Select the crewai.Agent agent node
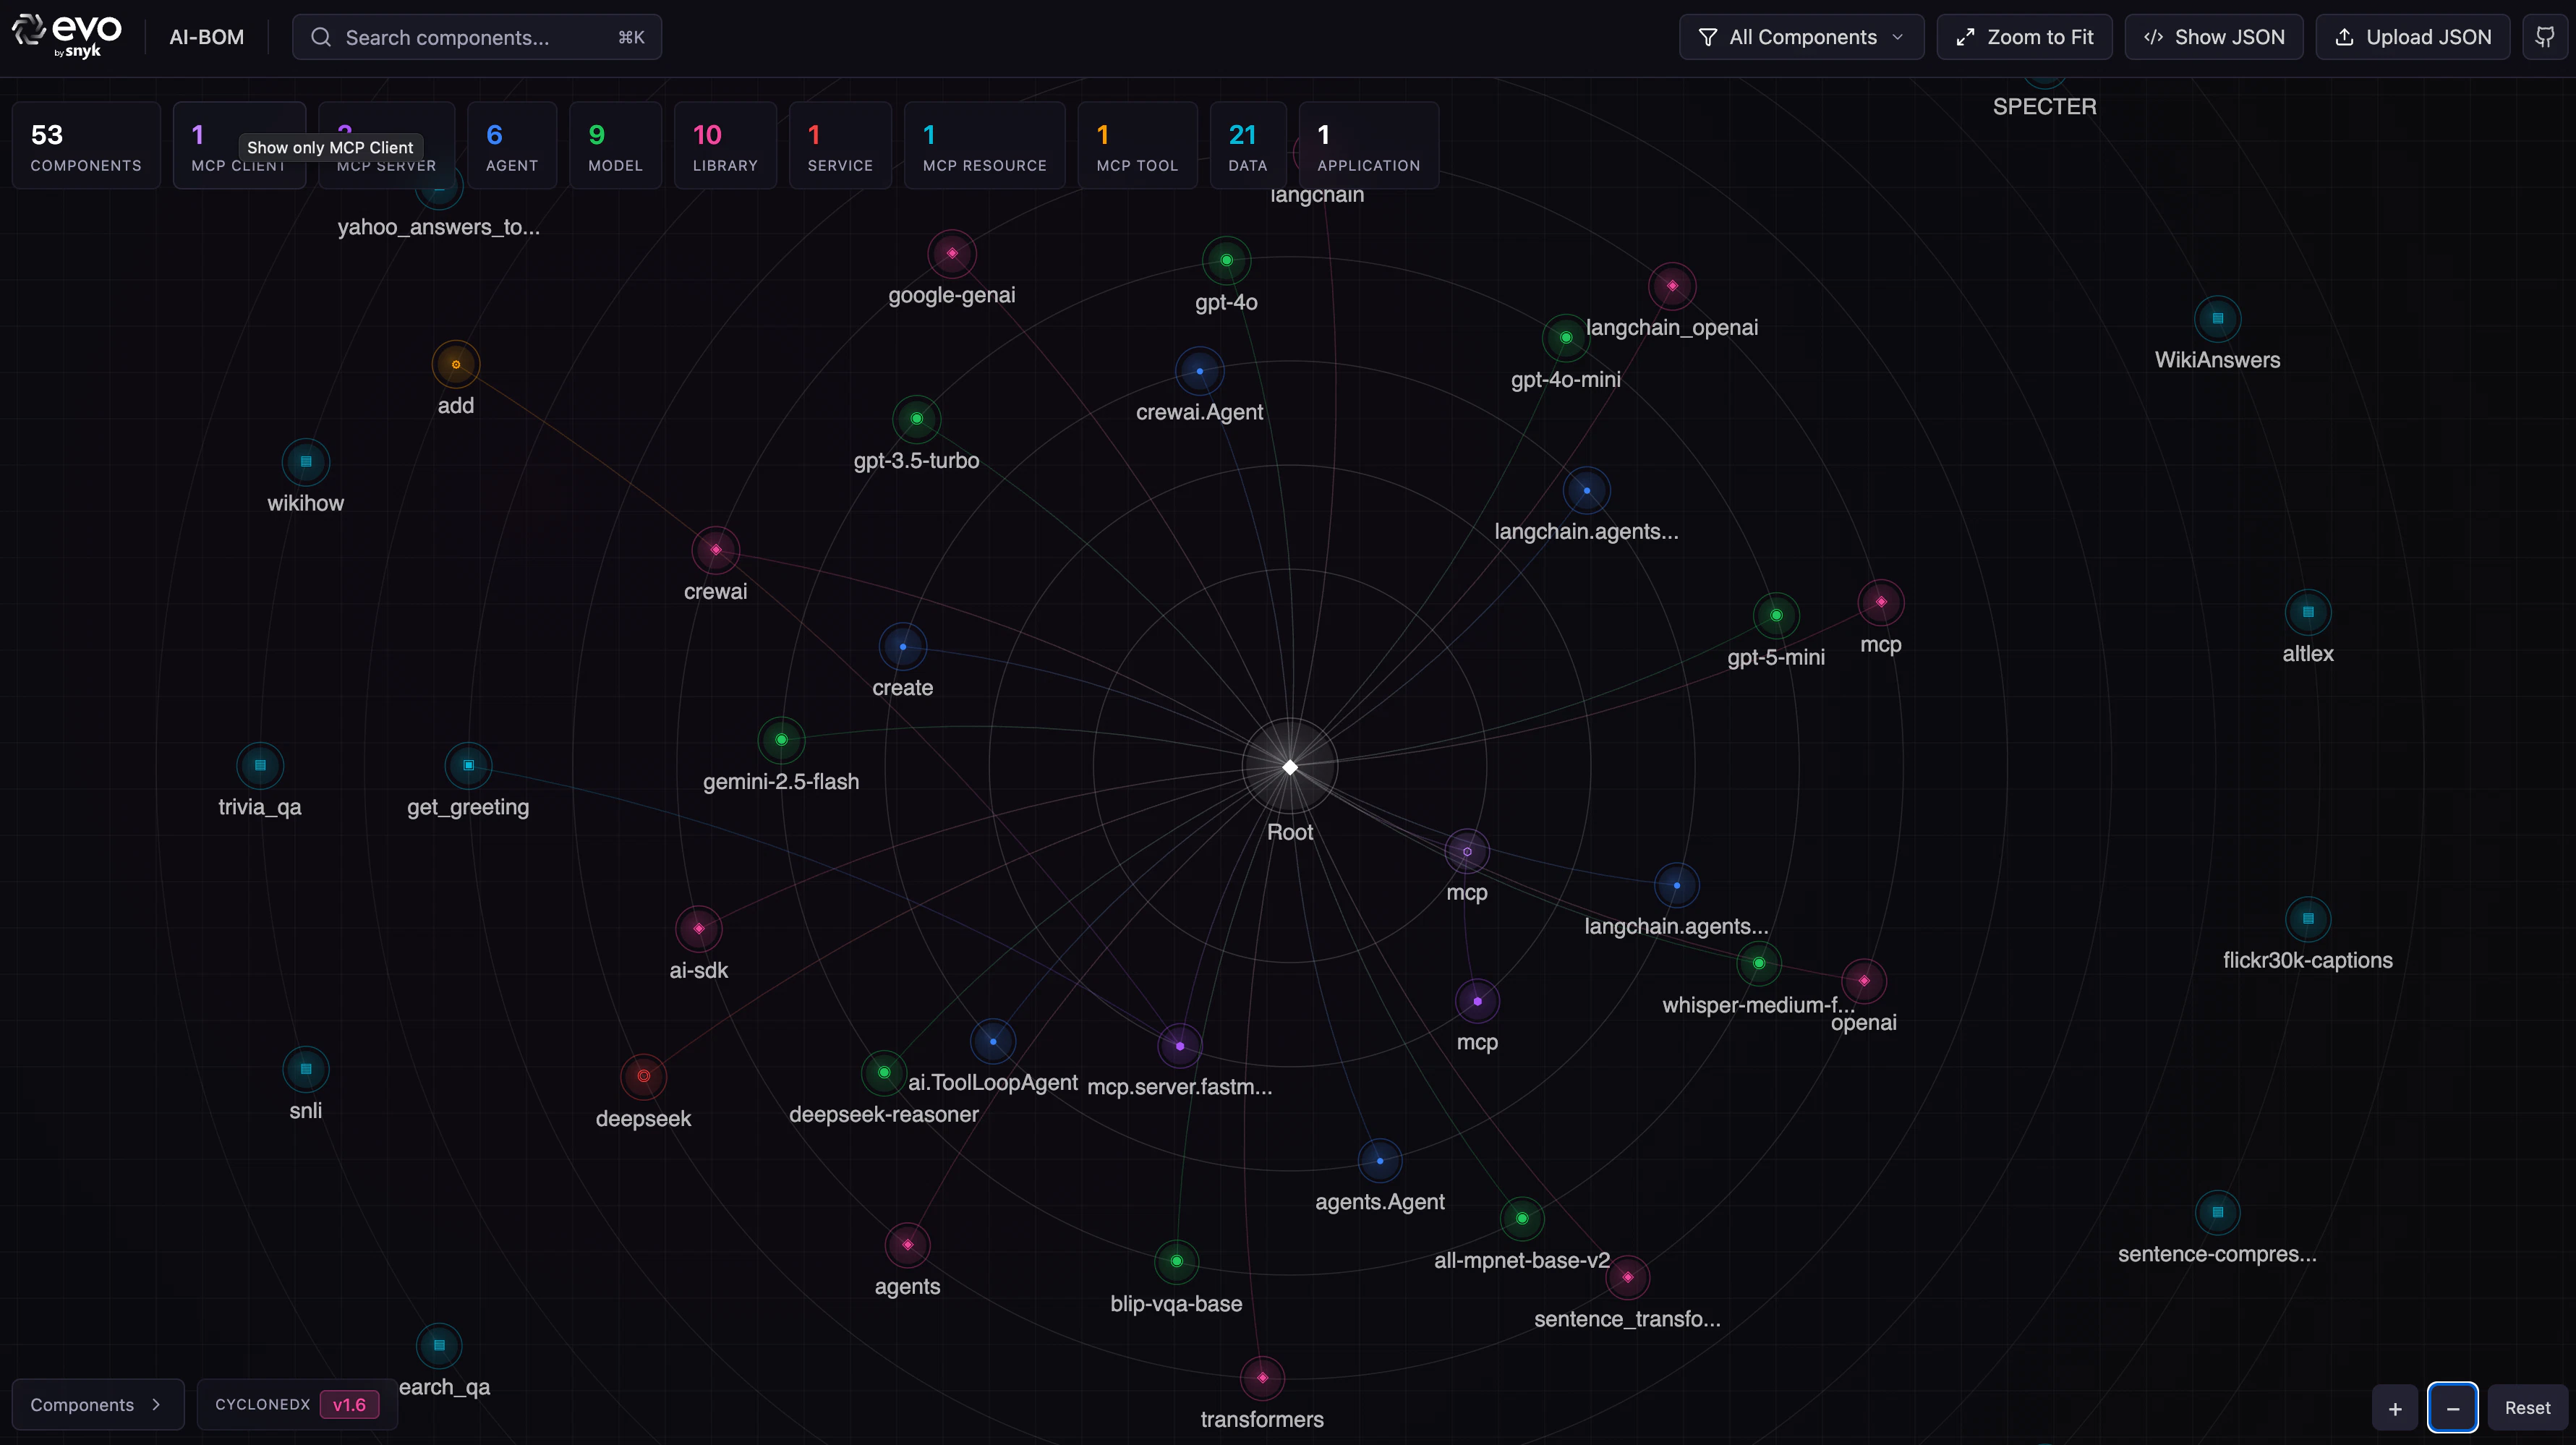Screen dimensions: 2576x1445 point(1200,371)
